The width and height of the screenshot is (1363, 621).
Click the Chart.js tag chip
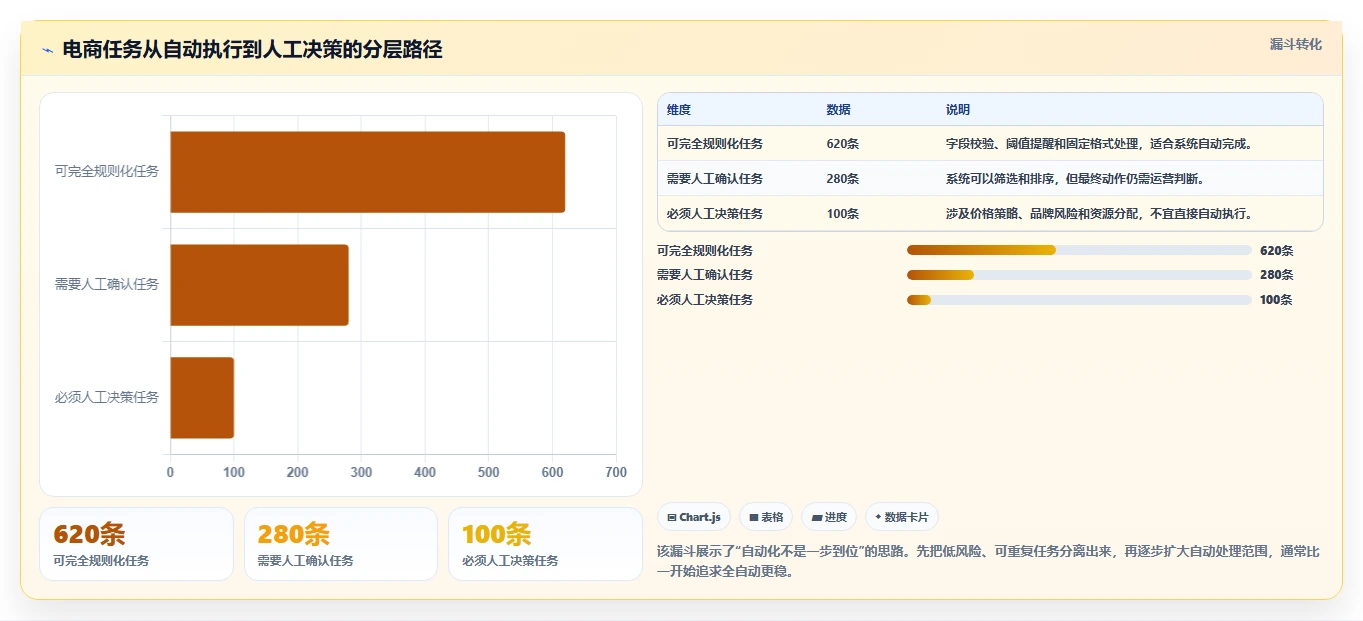pyautogui.click(x=694, y=517)
